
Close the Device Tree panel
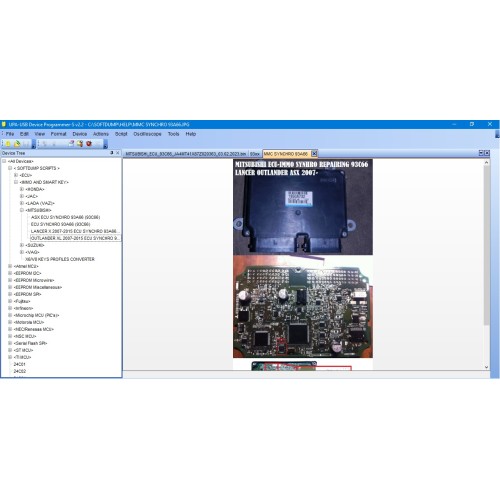point(118,153)
